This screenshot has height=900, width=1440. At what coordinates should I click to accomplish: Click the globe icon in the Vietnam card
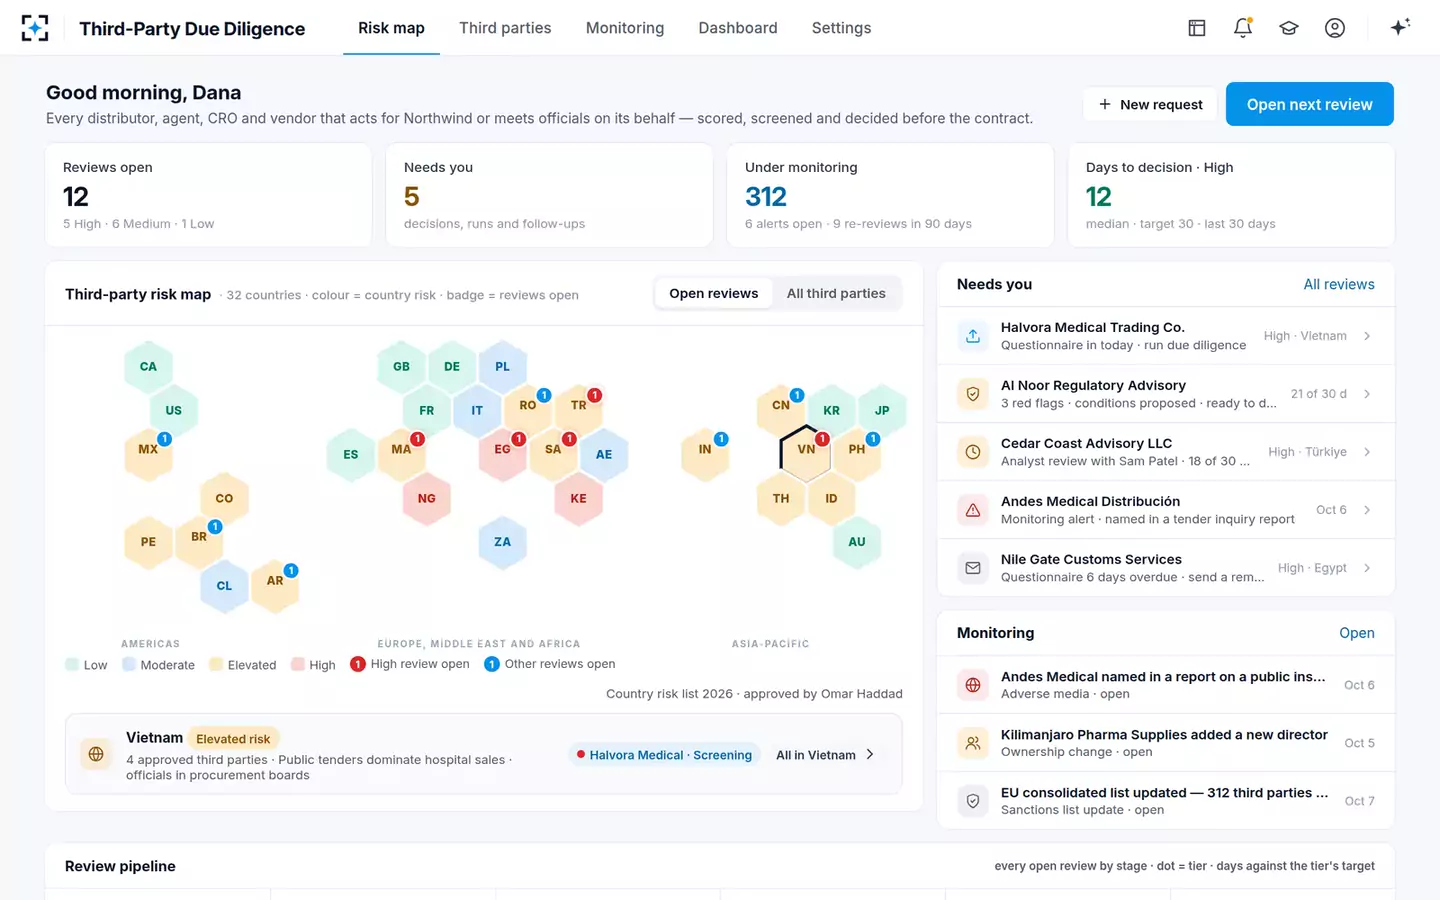[x=96, y=754]
